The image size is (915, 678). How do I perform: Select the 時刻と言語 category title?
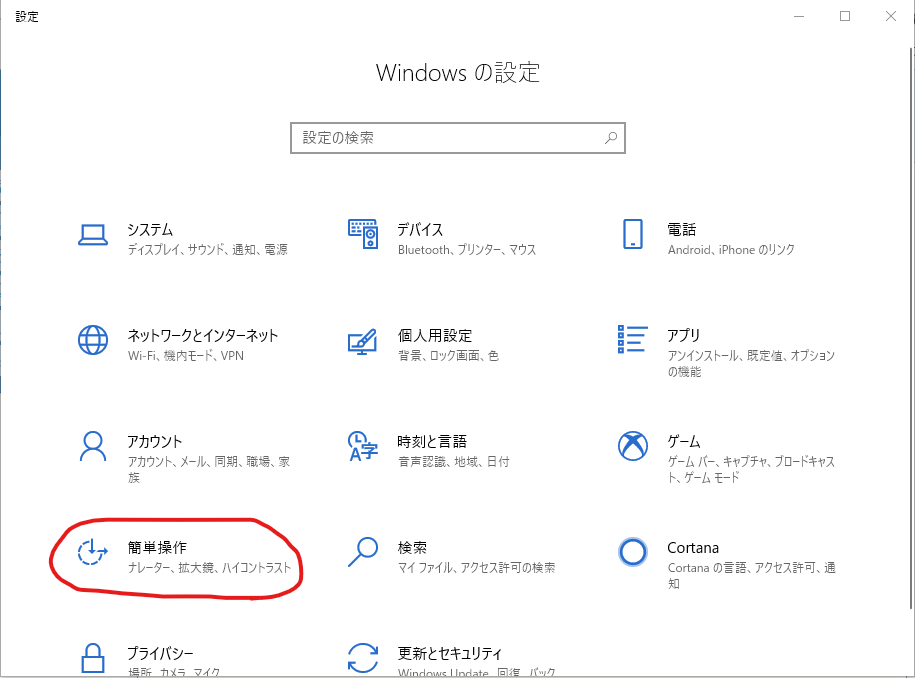[x=432, y=442]
